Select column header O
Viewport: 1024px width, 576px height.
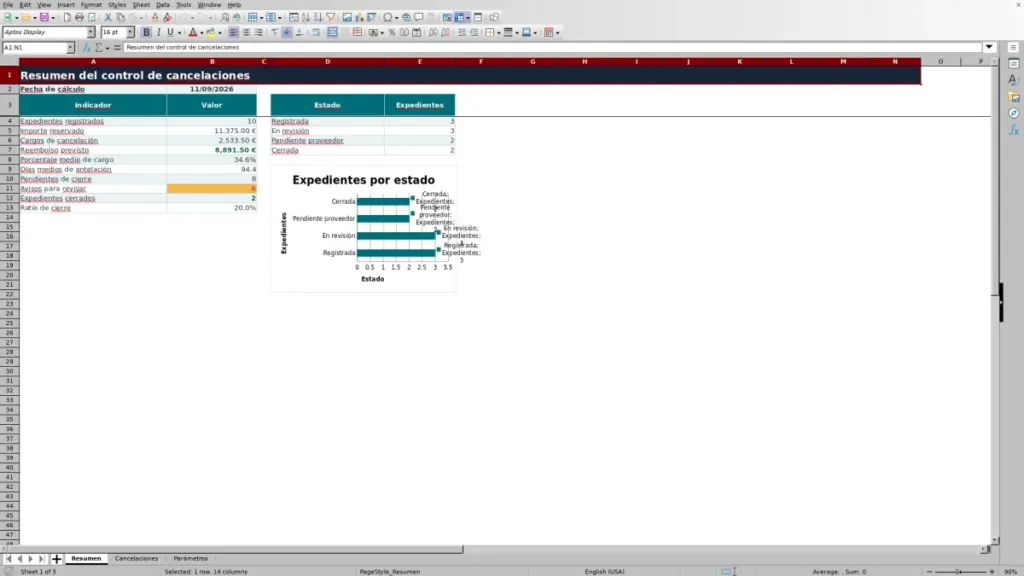point(940,61)
